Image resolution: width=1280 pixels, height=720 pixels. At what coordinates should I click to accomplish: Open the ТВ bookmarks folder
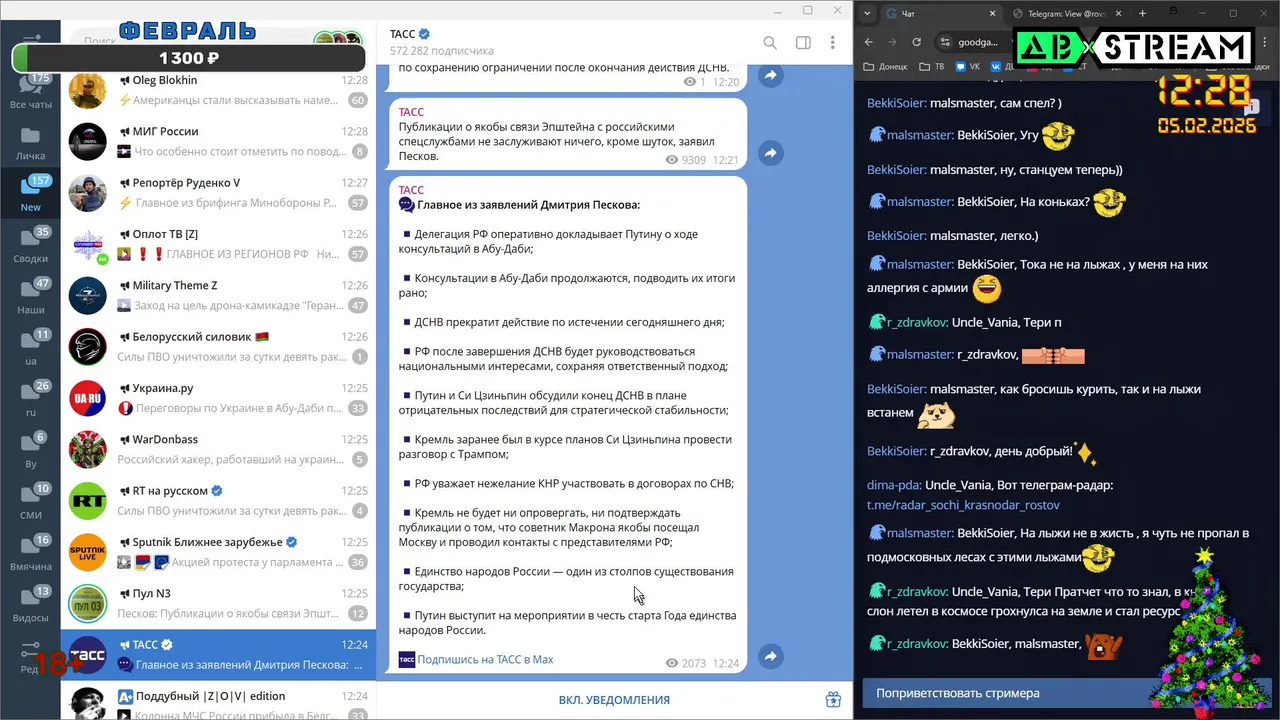pyautogui.click(x=931, y=67)
